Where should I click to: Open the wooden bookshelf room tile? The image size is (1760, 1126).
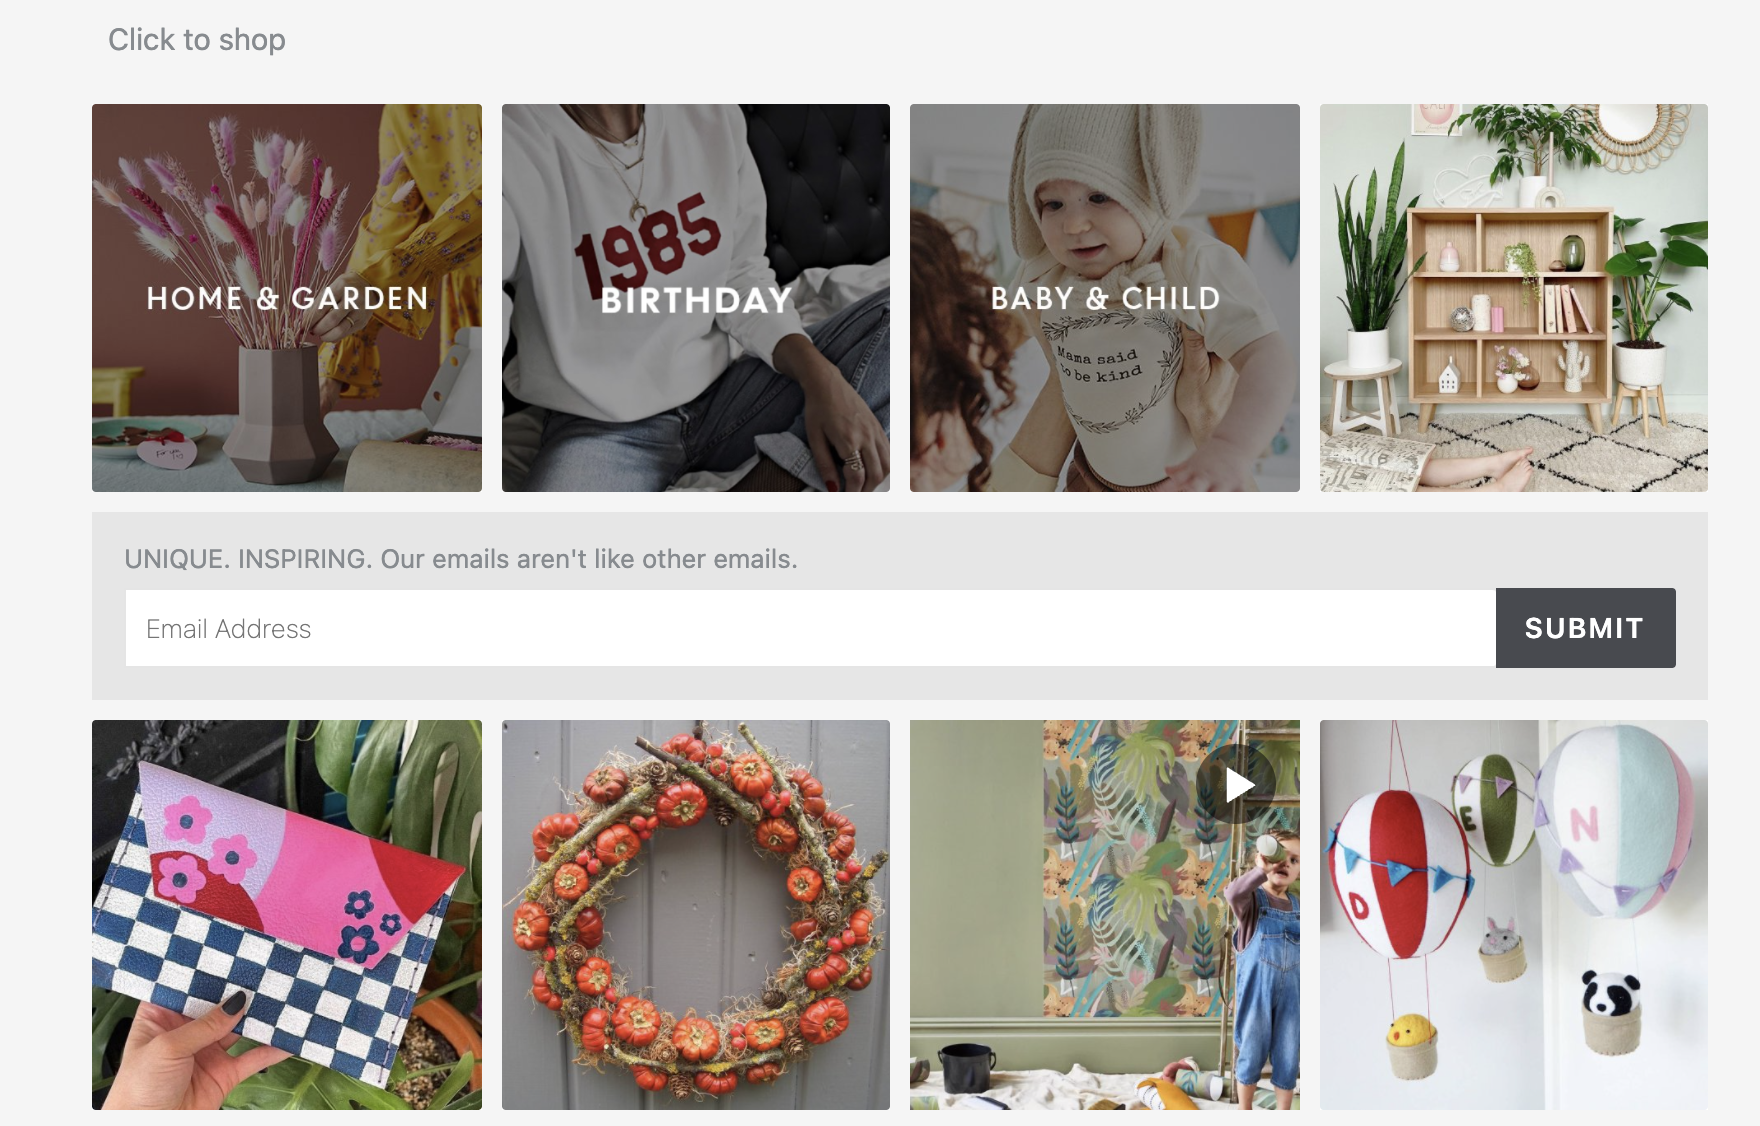tap(1514, 298)
